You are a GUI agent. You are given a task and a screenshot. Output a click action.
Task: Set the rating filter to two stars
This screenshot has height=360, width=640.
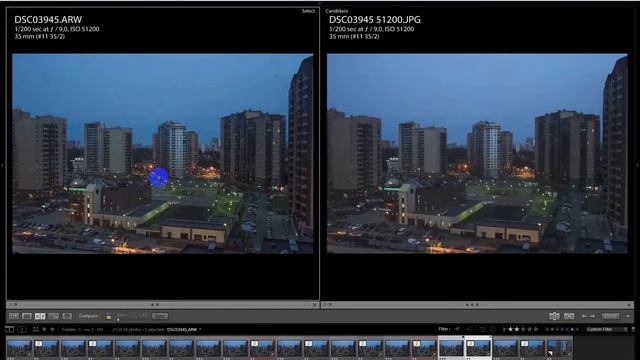[517, 329]
